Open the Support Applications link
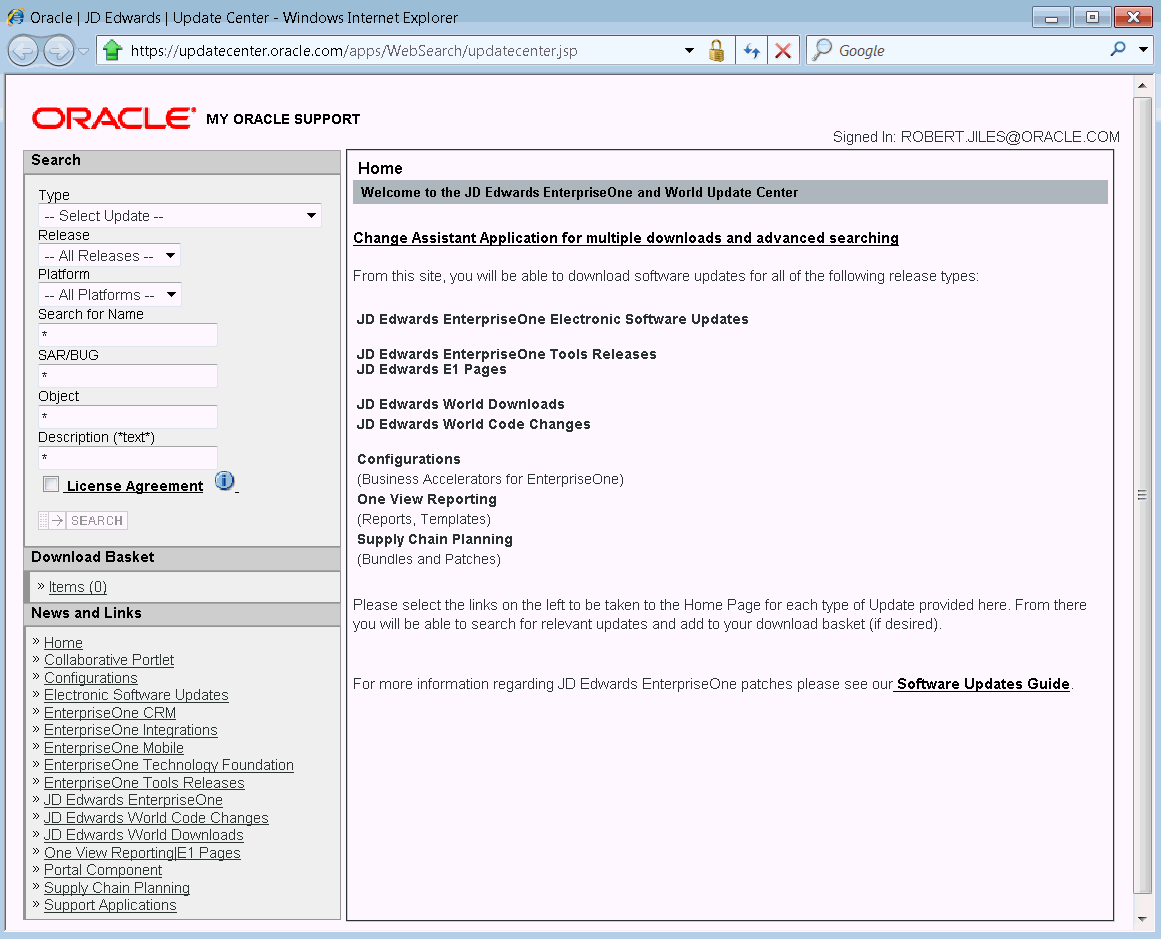Viewport: 1161px width, 939px height. [110, 905]
